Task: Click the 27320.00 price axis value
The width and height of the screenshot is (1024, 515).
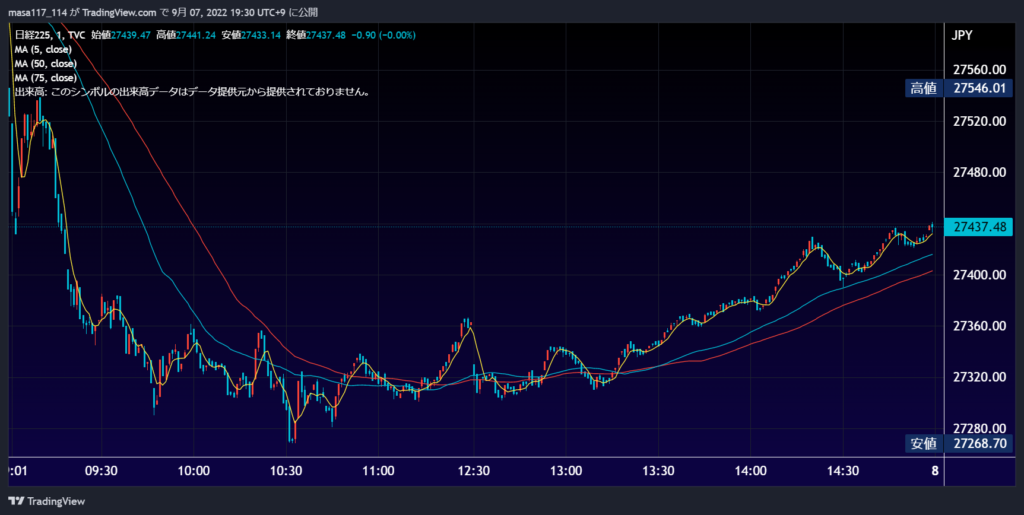Action: [979, 377]
